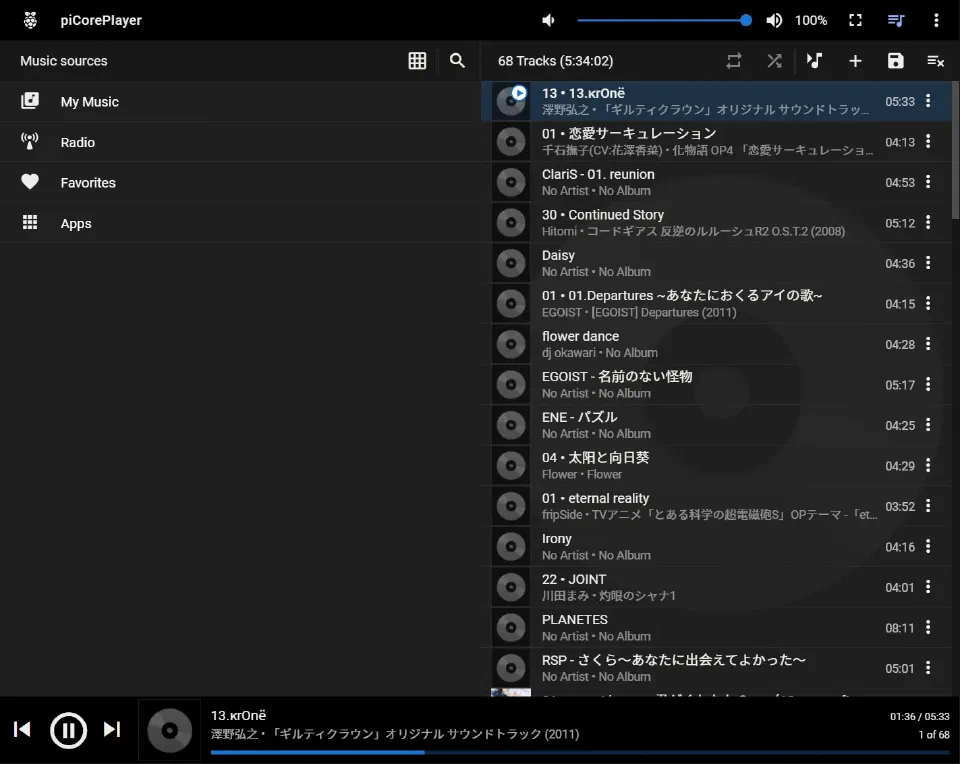Click the piCorePlayer raspberry logo icon
Screen dimensions: 960x764
30,20
